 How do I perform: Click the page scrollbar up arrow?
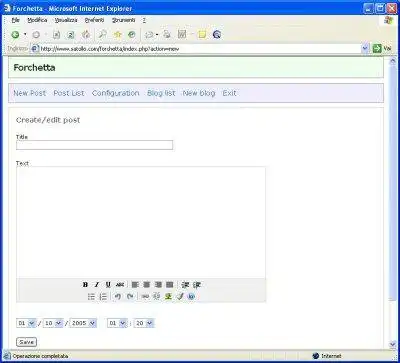coord(392,61)
